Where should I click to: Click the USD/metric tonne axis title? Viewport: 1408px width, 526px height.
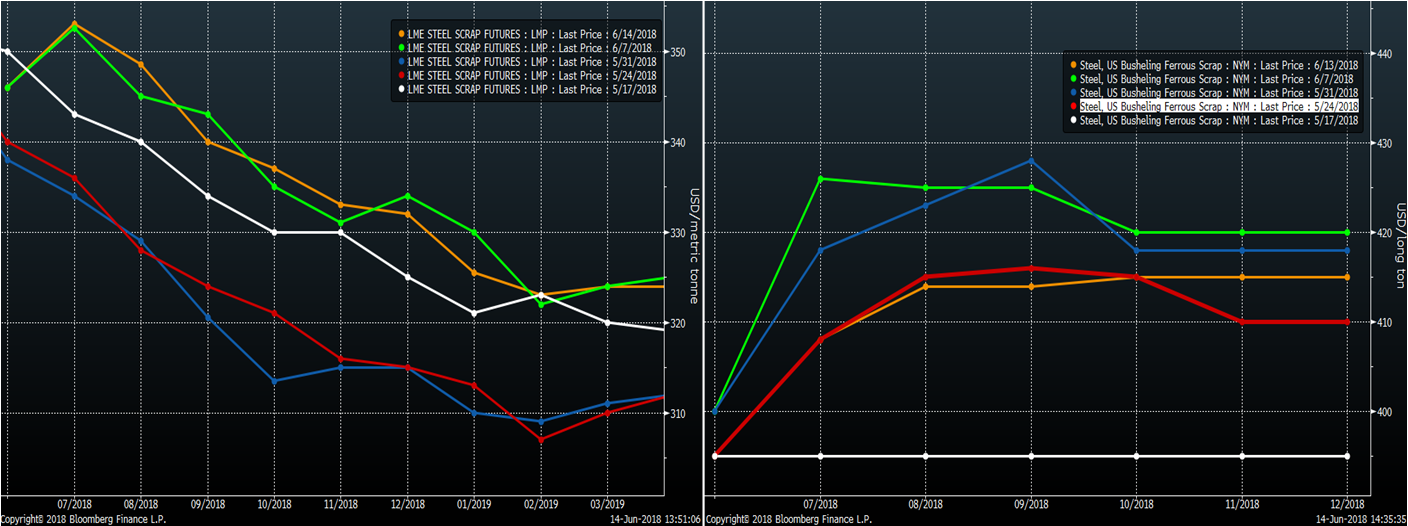pos(693,246)
